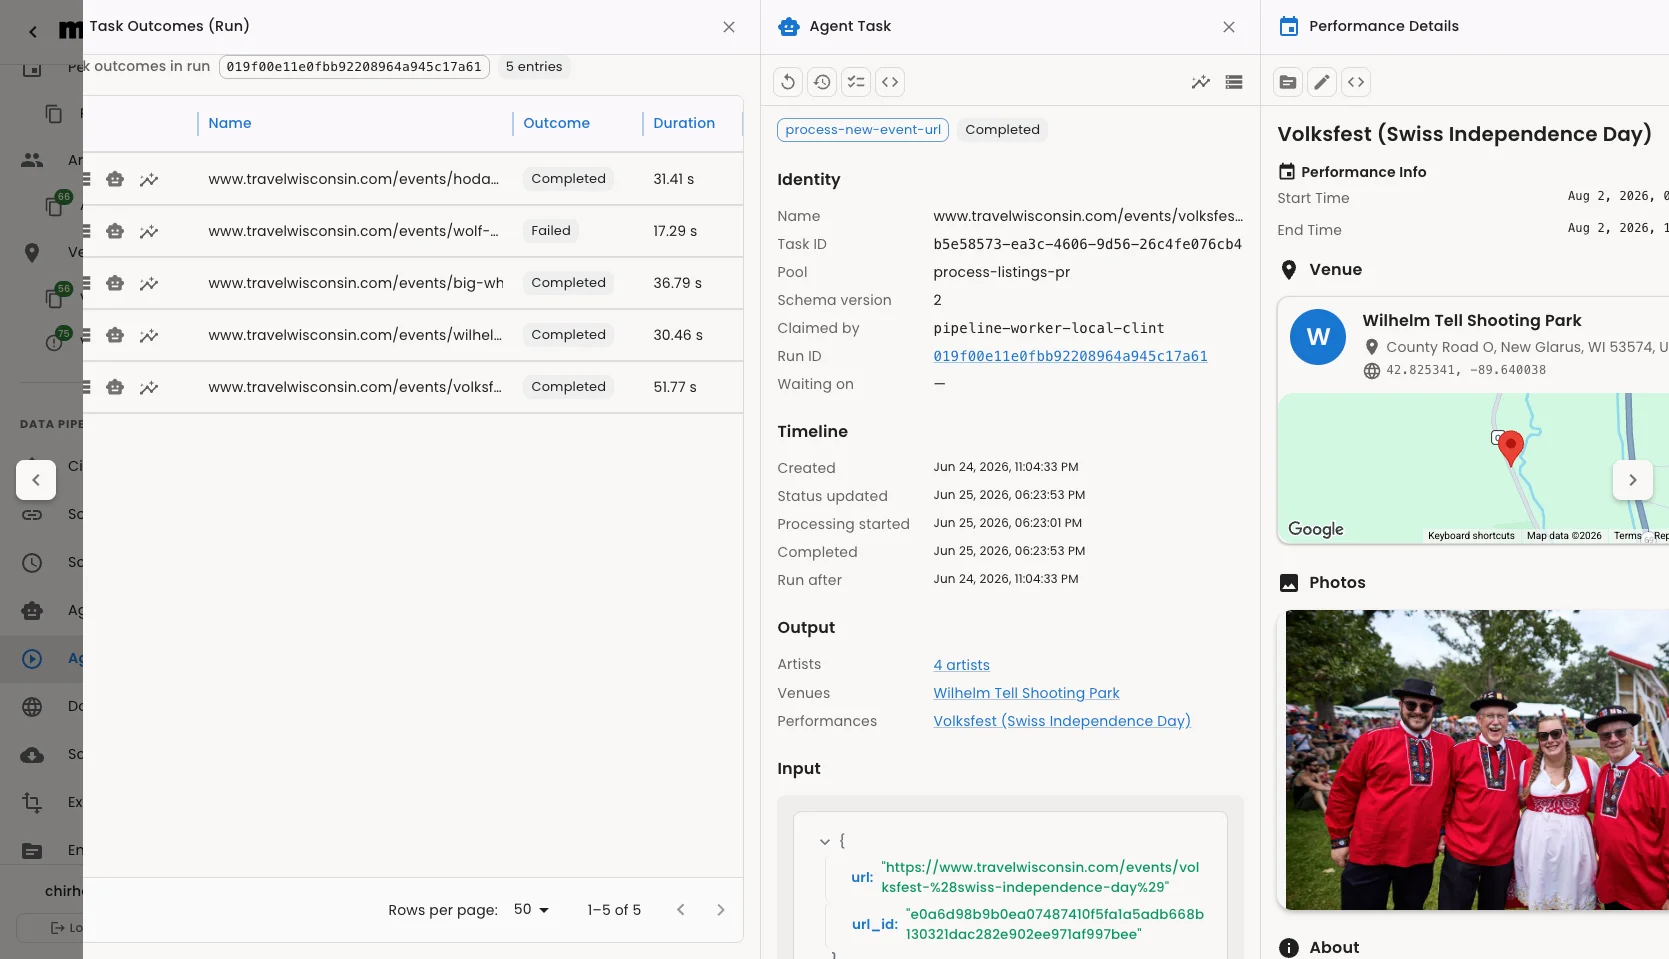
Task: Click the chart icon in the volksf... row
Action: tap(149, 387)
